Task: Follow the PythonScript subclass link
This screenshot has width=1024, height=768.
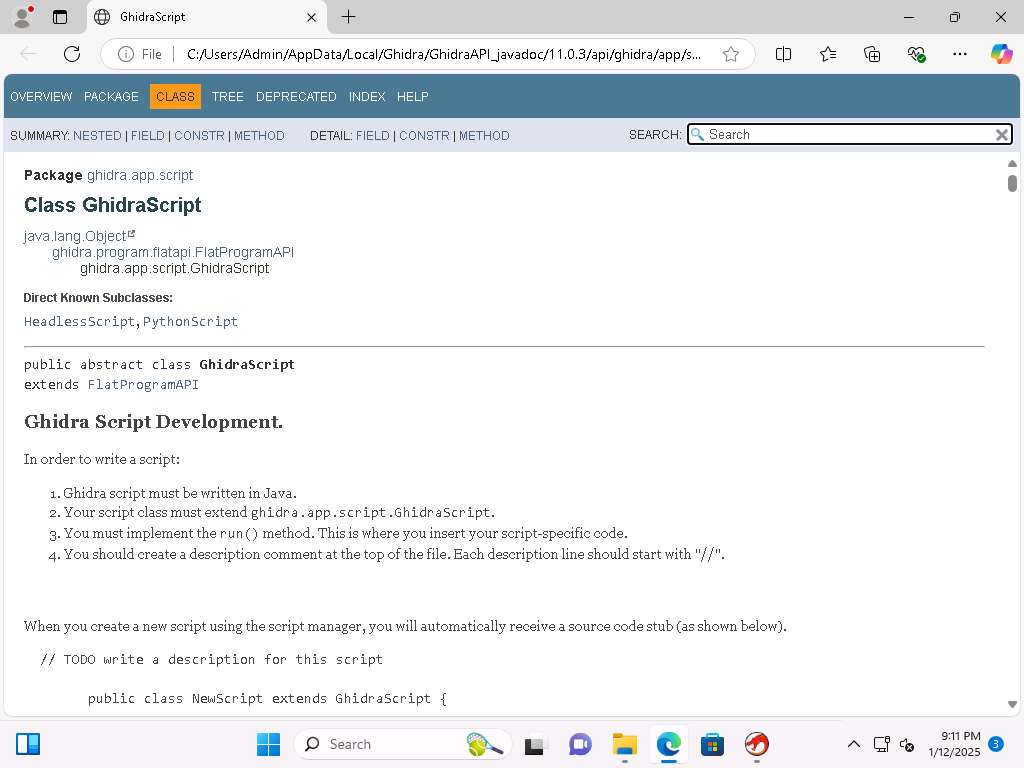Action: 190,322
